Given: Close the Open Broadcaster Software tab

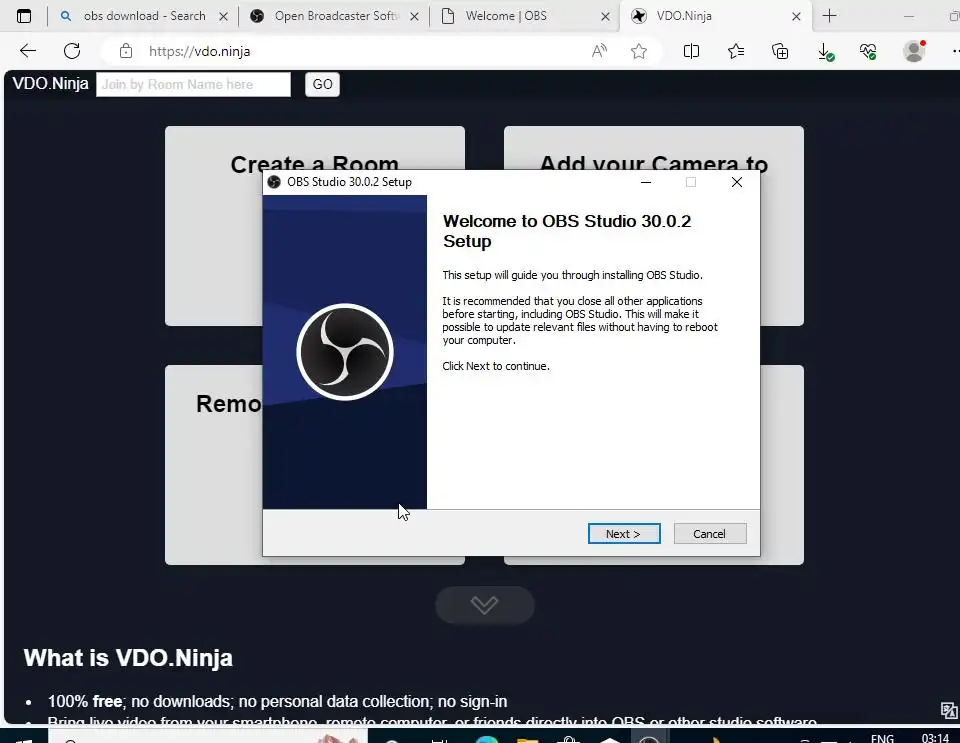Looking at the screenshot, I should click(x=414, y=17).
